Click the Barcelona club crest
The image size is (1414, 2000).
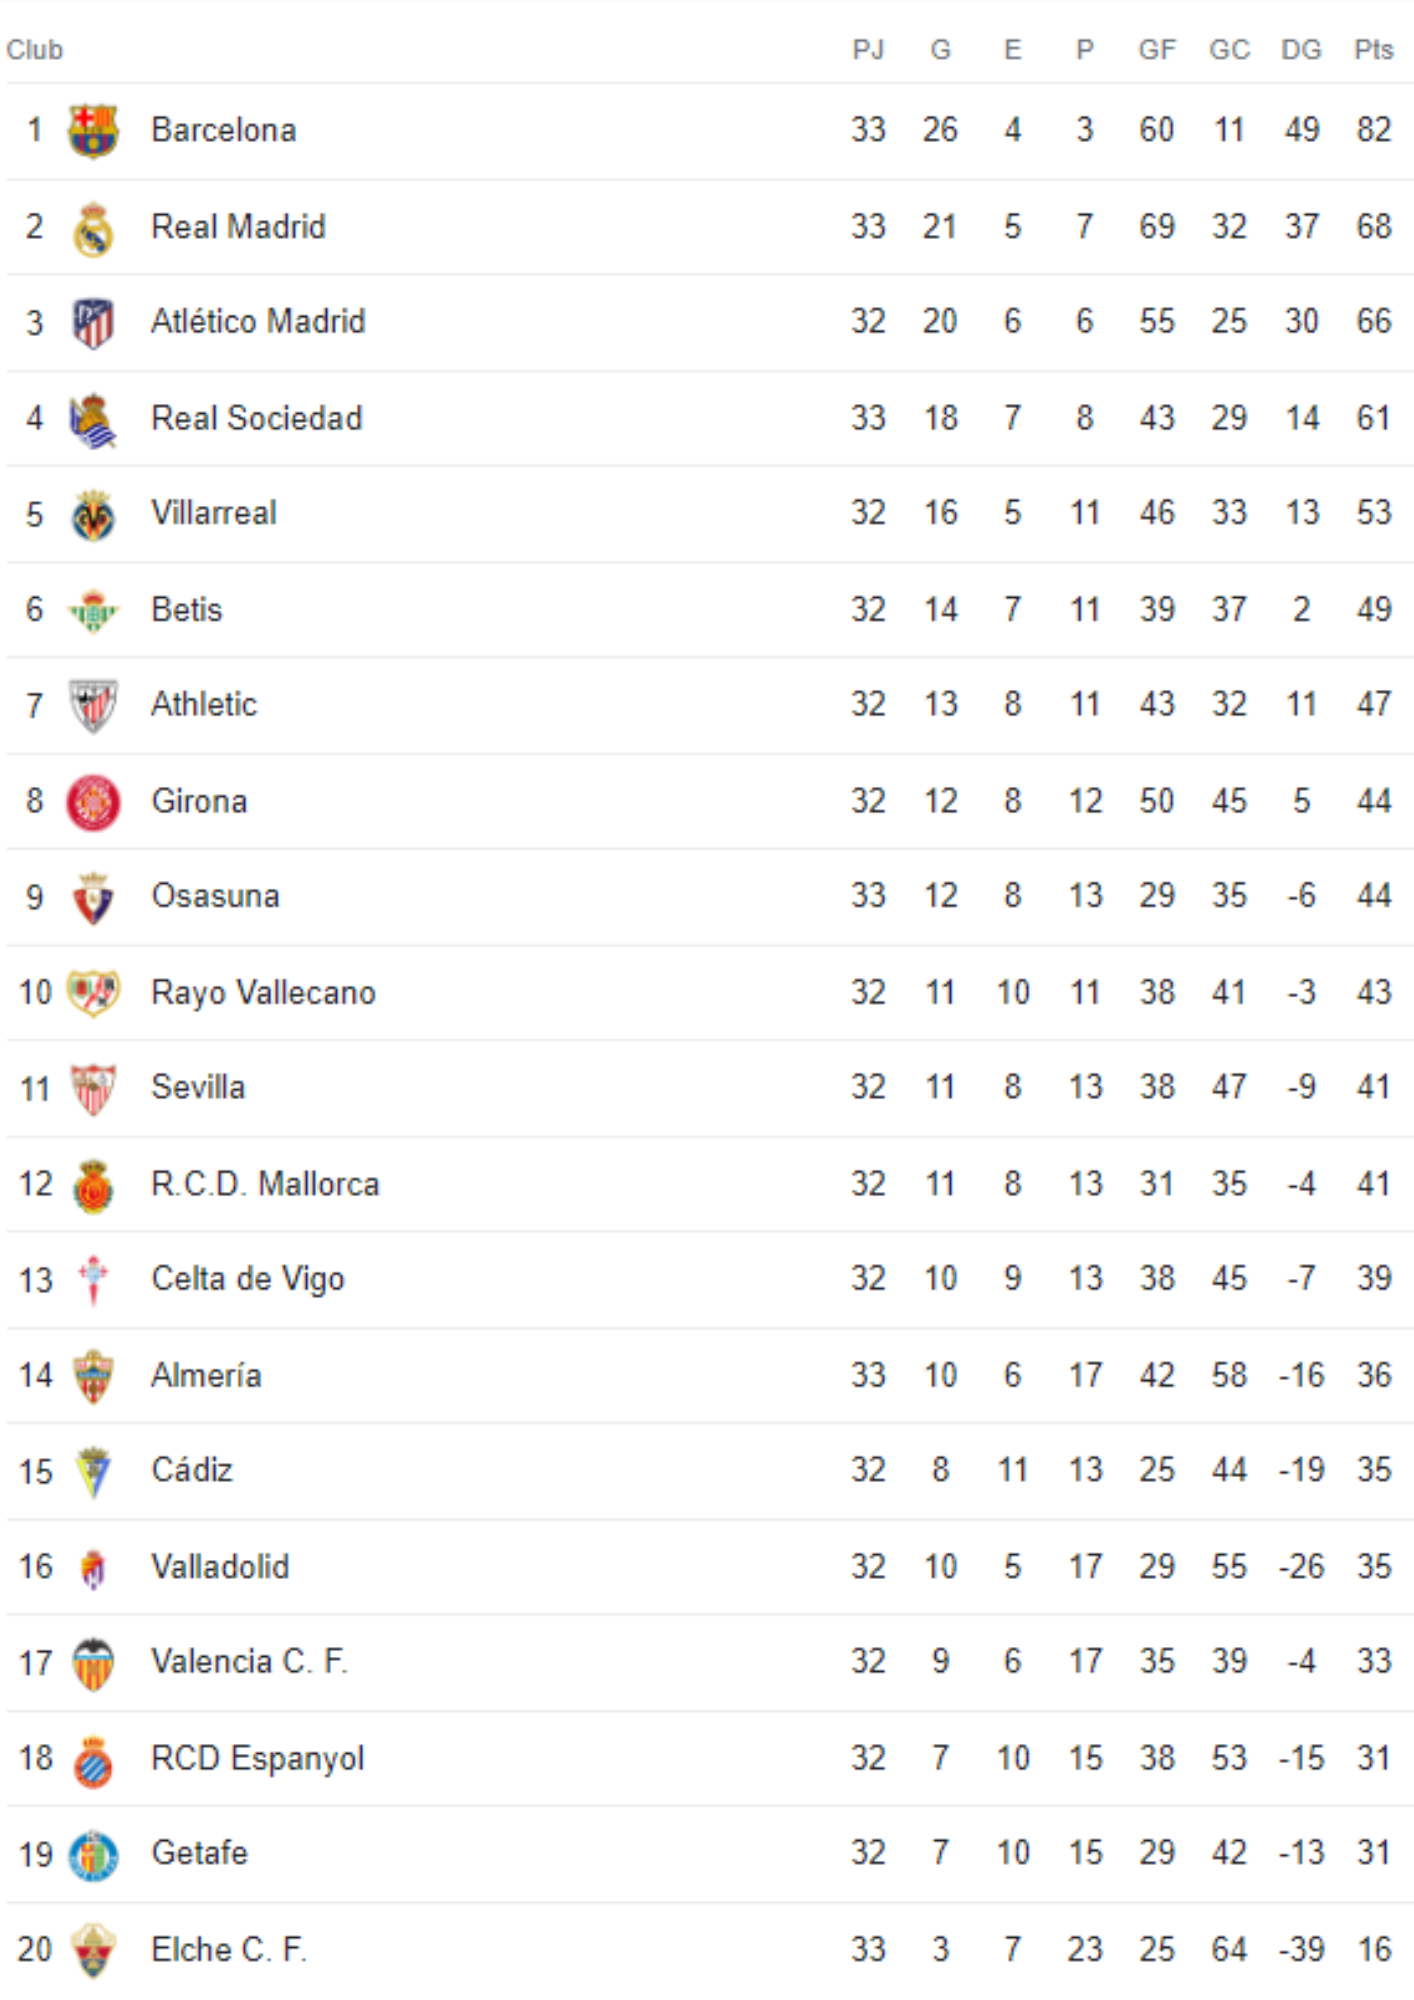[93, 131]
